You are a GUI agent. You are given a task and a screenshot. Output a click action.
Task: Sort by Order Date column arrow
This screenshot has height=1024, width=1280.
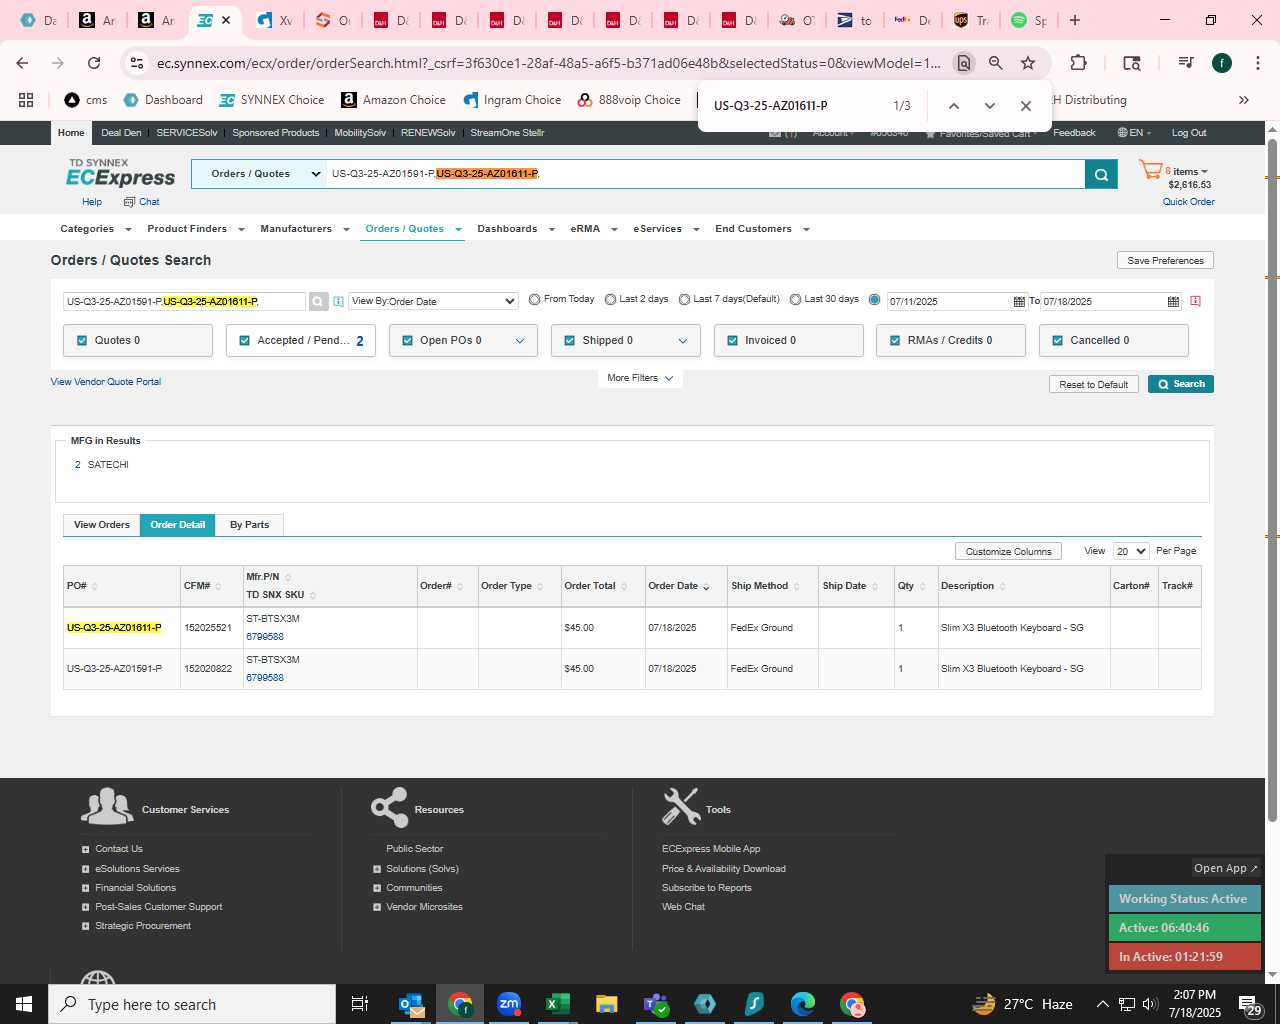(x=706, y=587)
